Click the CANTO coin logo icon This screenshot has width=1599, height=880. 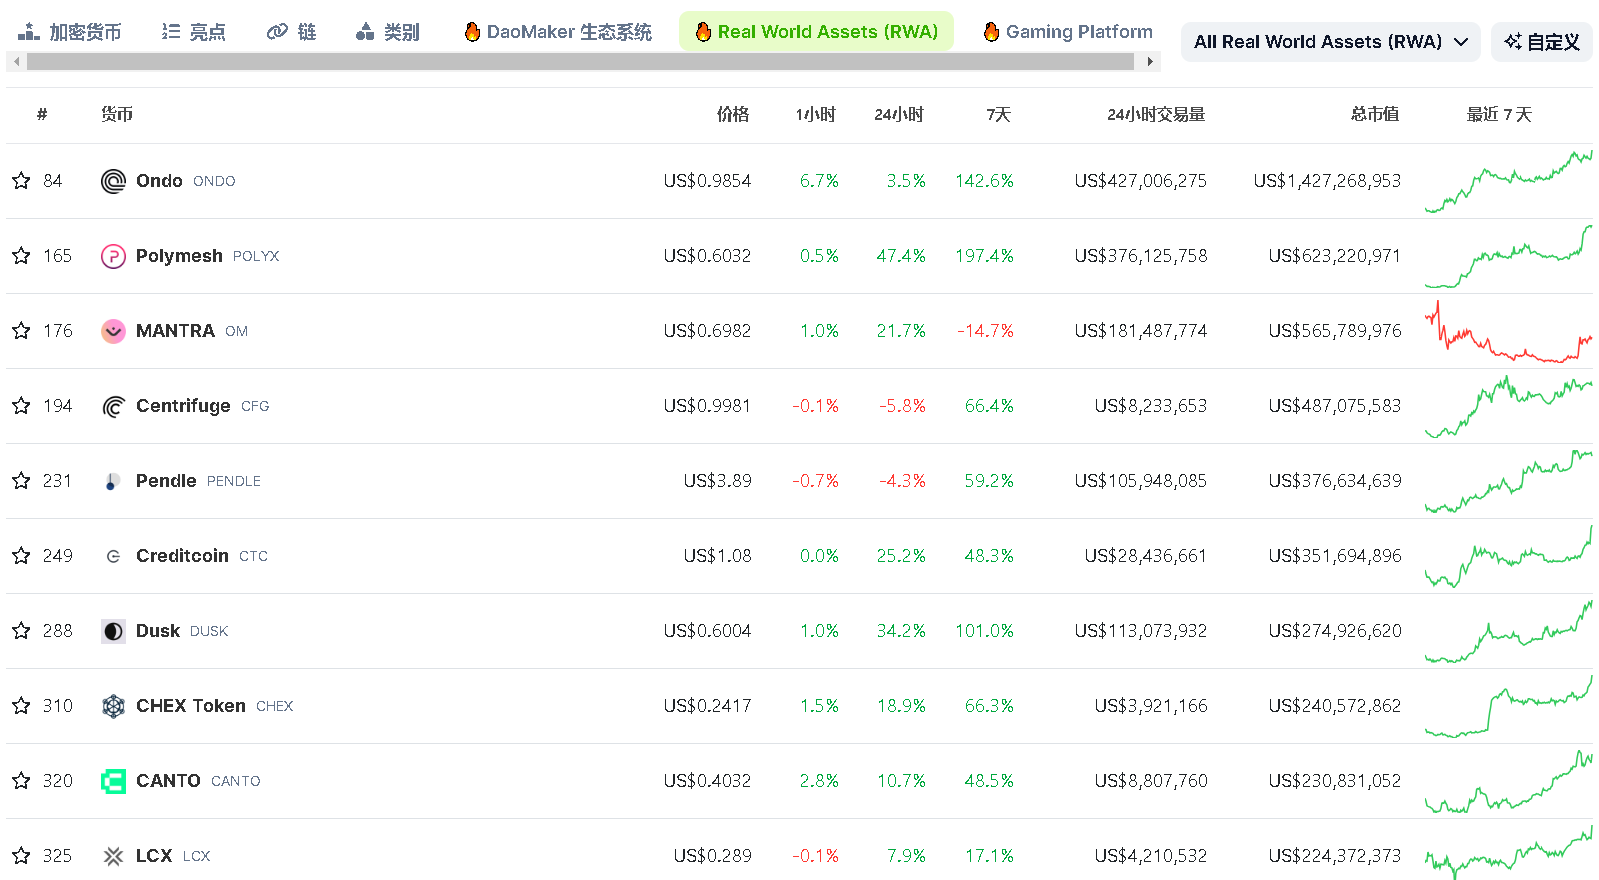[113, 781]
